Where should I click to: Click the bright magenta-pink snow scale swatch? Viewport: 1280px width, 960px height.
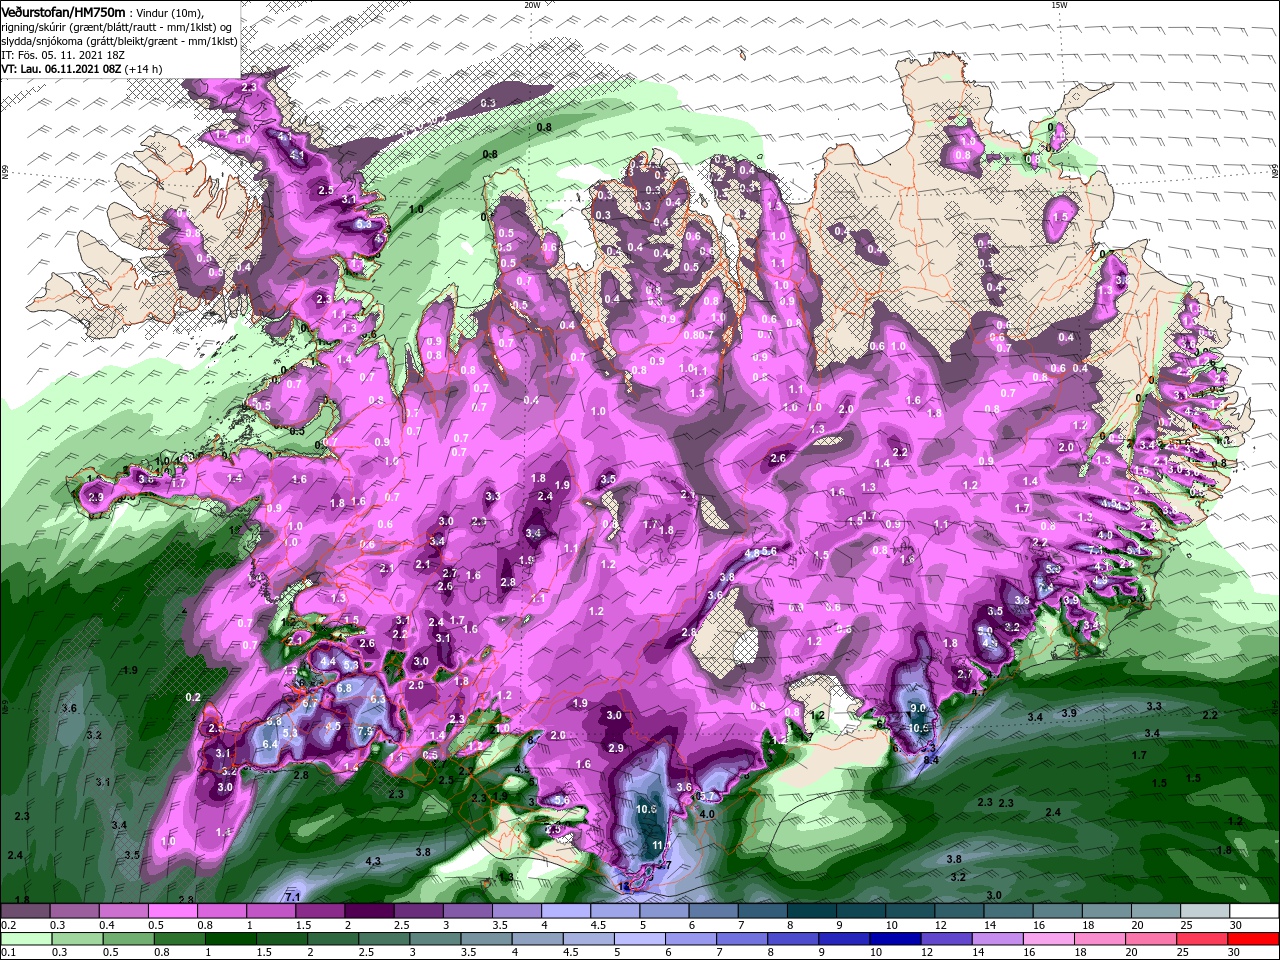point(172,913)
